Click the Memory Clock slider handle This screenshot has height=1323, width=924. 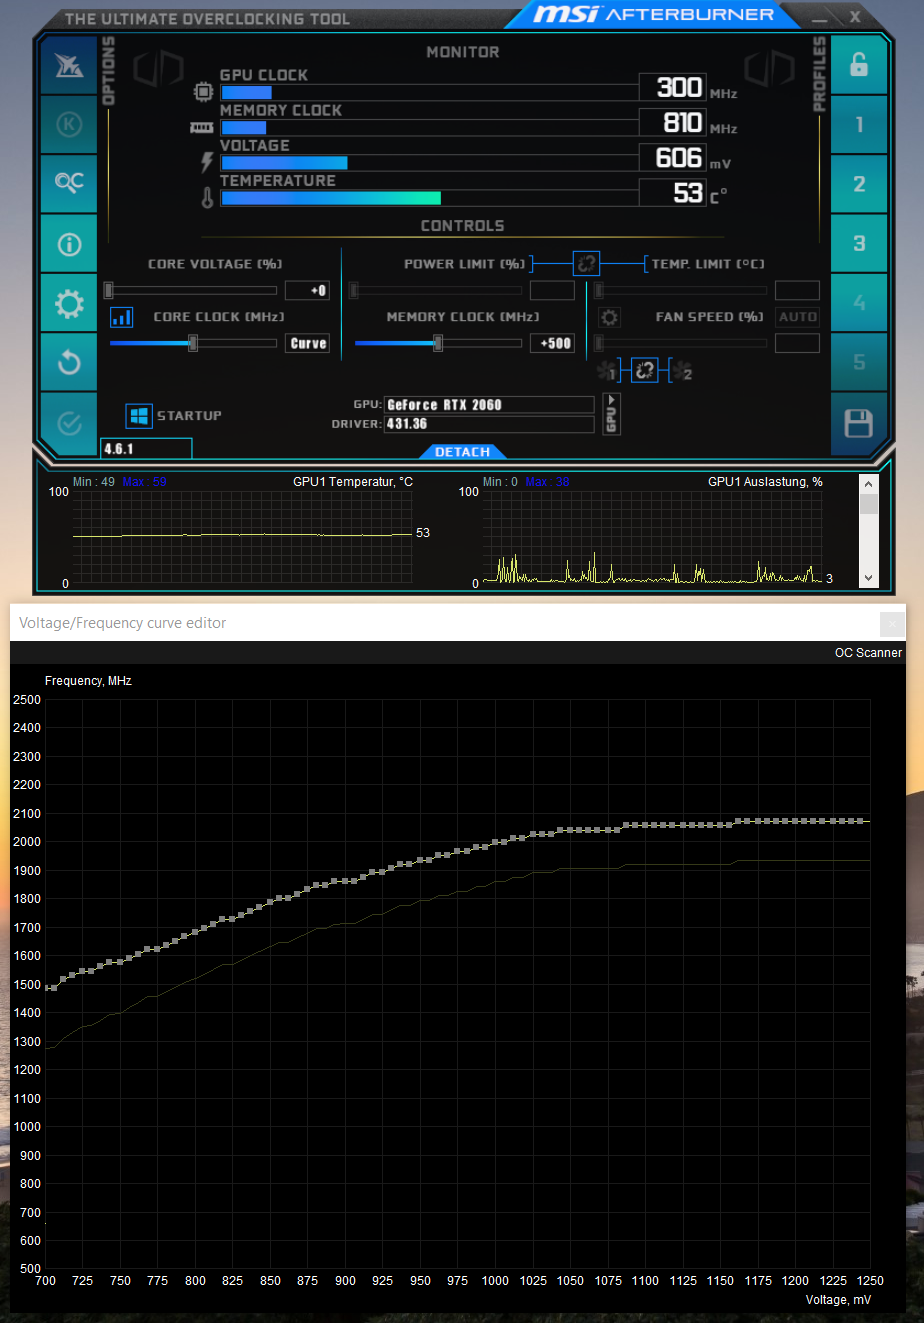pos(438,344)
